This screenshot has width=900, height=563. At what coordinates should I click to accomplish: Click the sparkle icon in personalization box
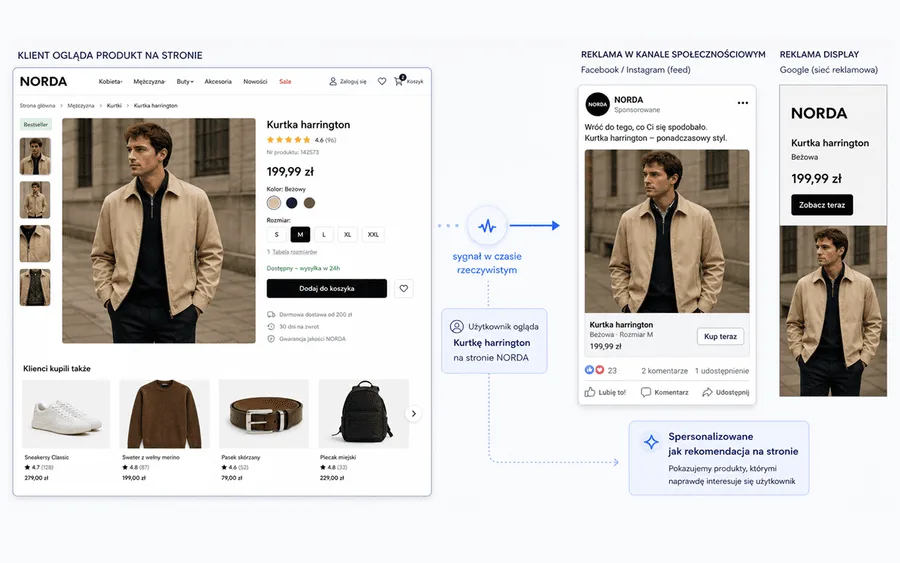pos(651,442)
